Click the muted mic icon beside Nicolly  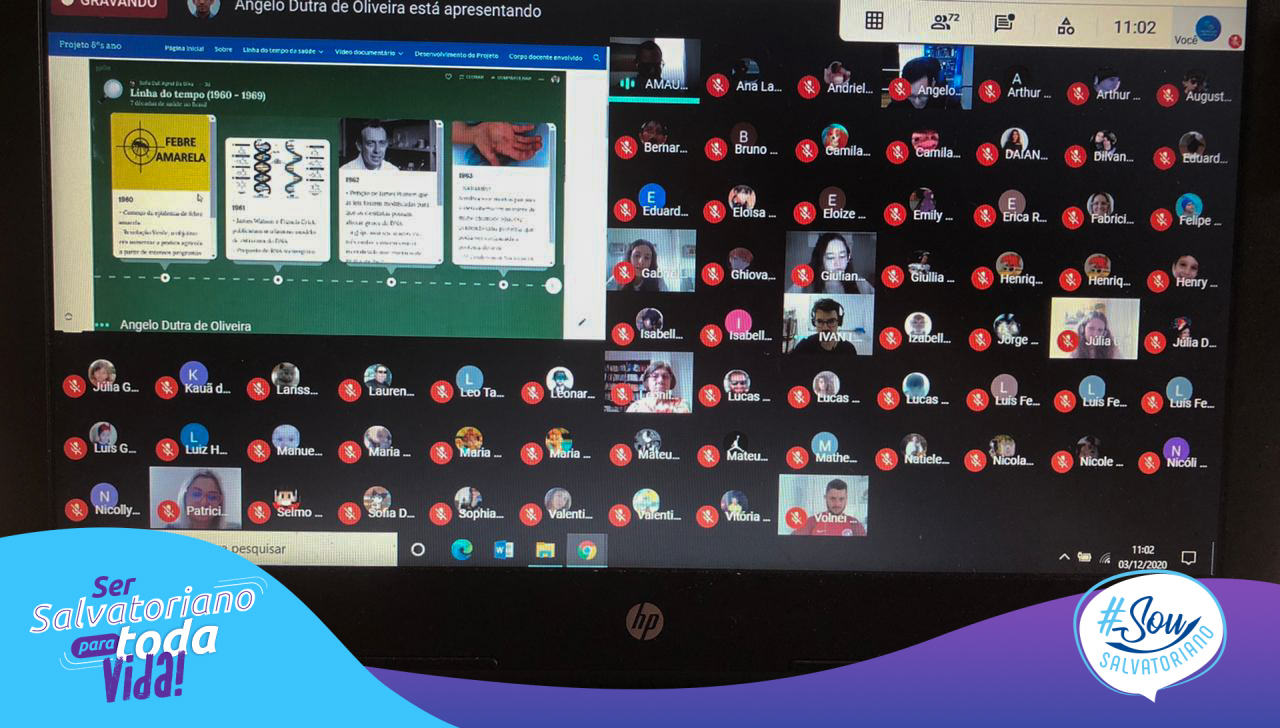(75, 510)
